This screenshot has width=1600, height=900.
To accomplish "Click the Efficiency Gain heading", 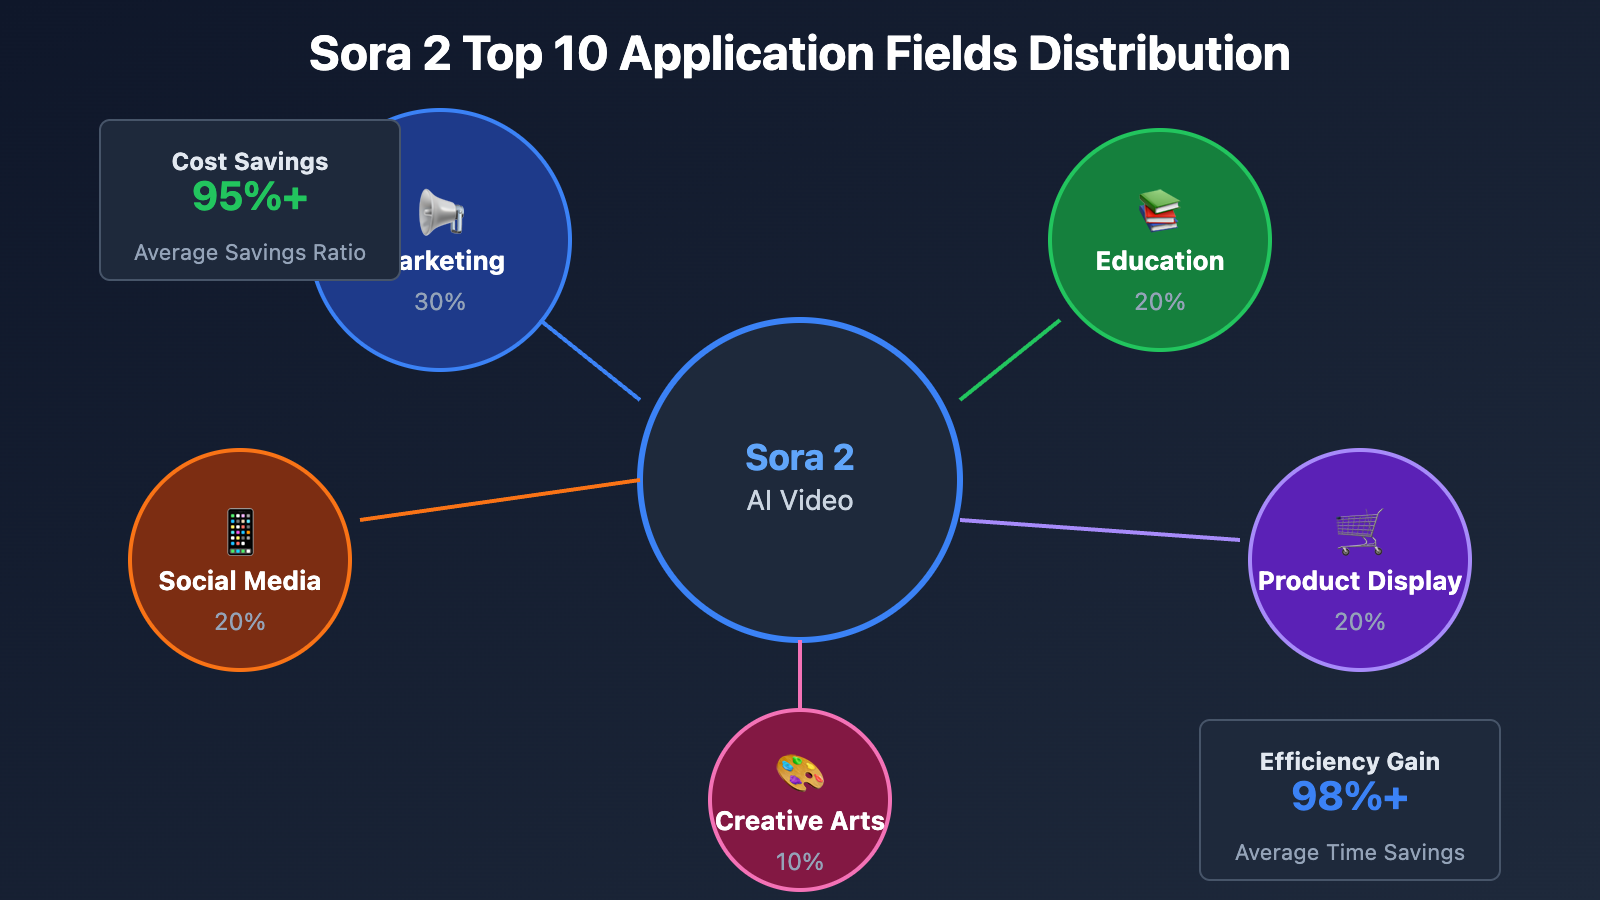I will point(1350,762).
